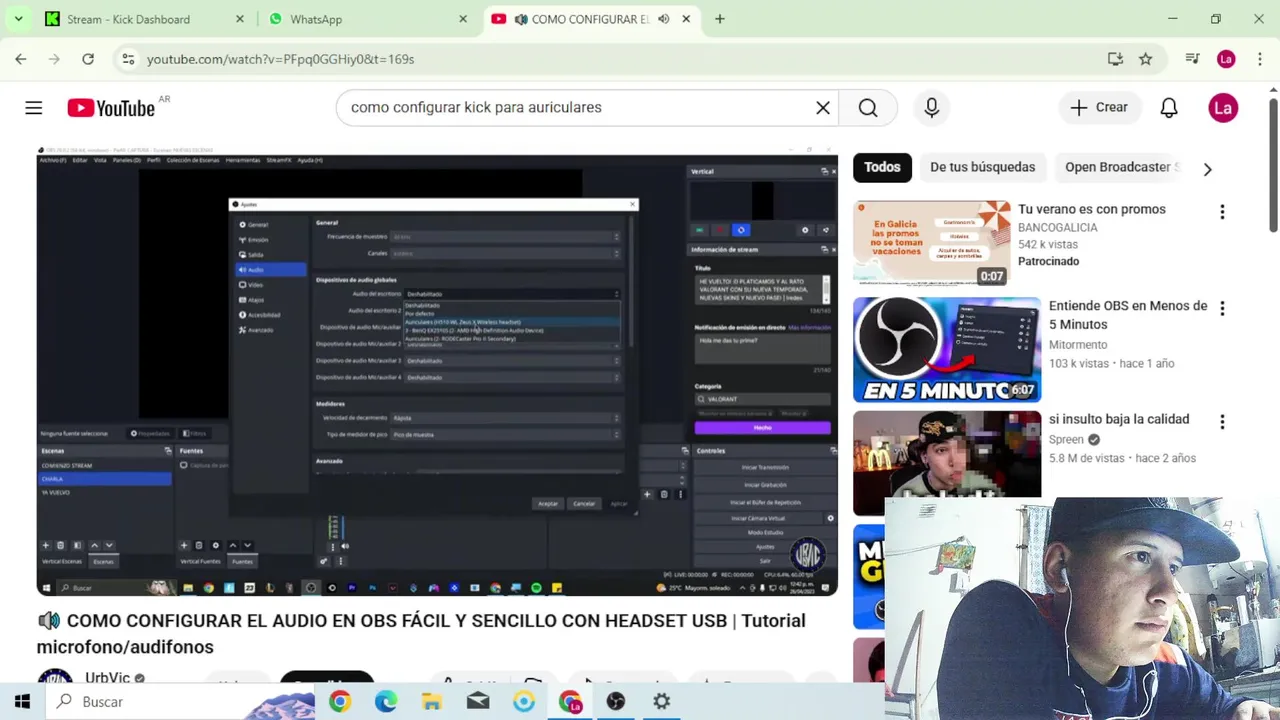Clear the YouTube search query with X
Image resolution: width=1280 pixels, height=720 pixels.
pos(823,108)
